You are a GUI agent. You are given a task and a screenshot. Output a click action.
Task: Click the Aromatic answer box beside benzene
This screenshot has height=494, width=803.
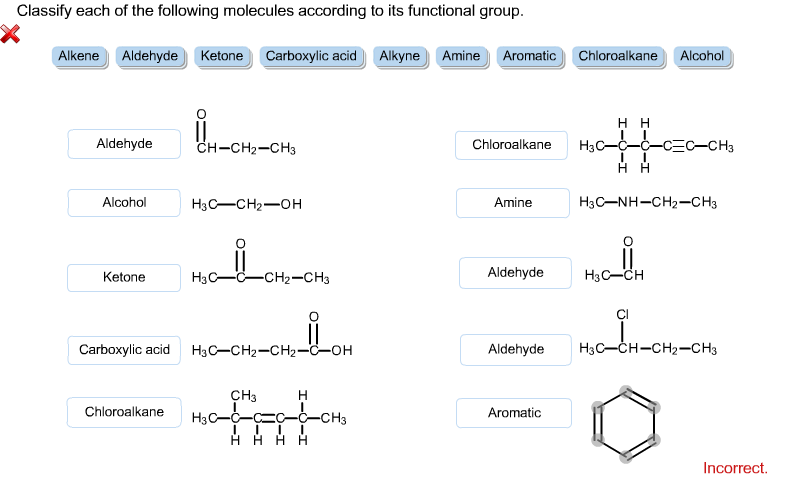tap(514, 413)
